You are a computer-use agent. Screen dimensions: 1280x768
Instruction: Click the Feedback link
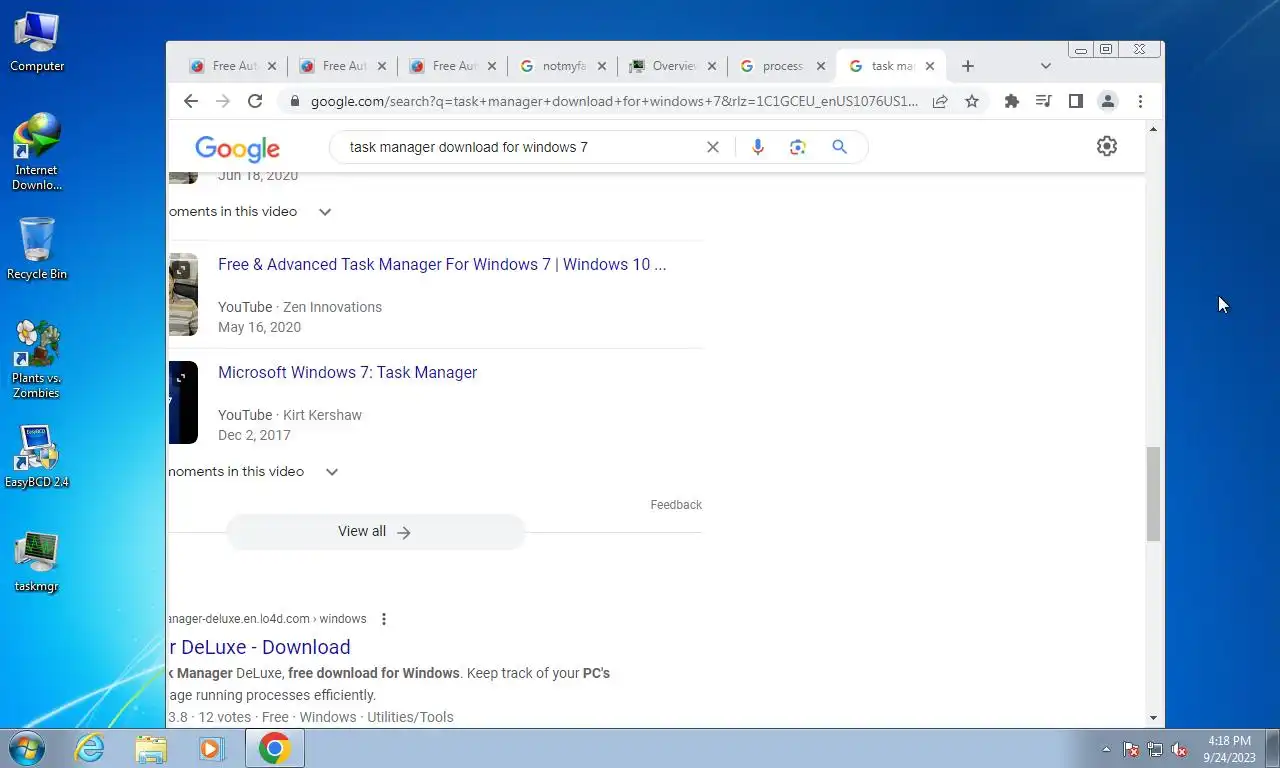coord(676,505)
